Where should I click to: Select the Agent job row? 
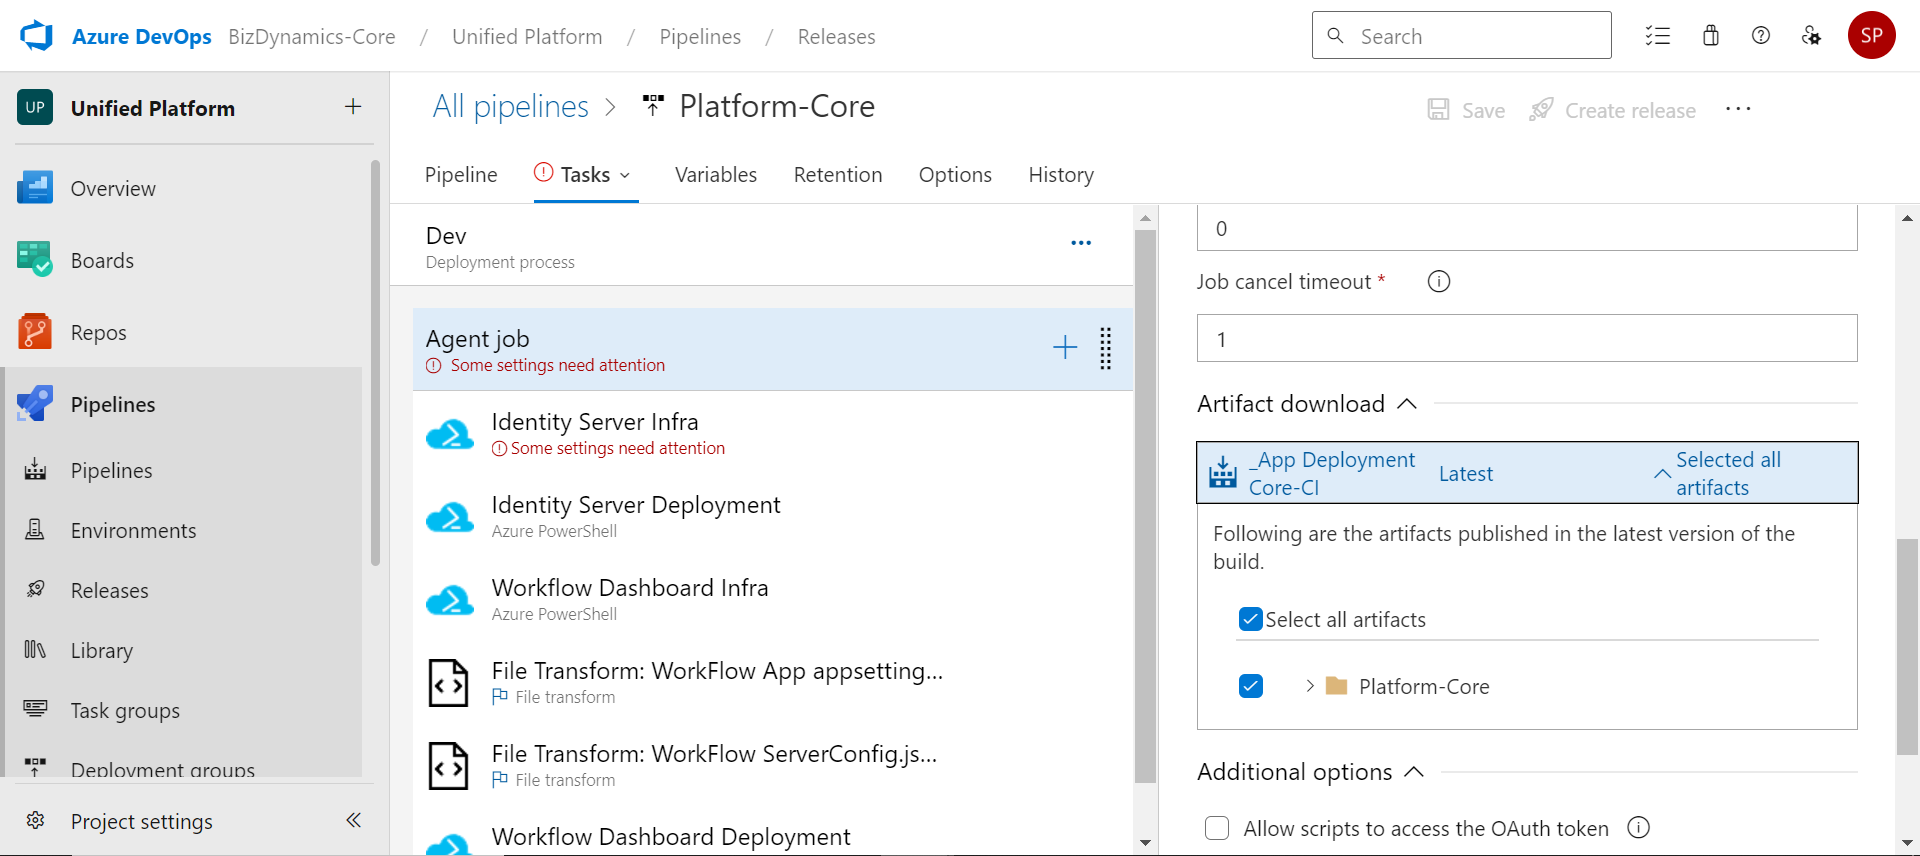[773, 349]
